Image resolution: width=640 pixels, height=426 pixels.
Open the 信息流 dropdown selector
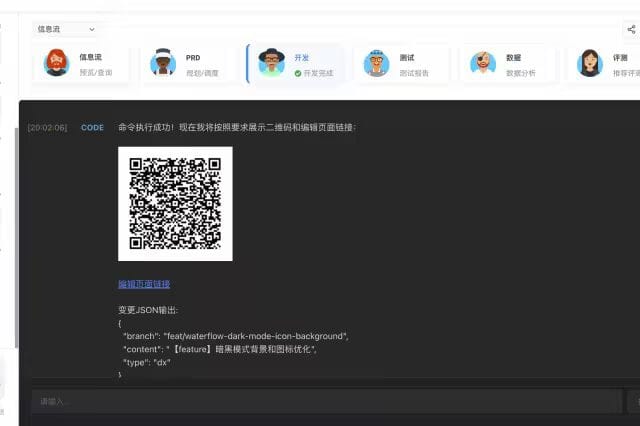pyautogui.click(x=66, y=30)
